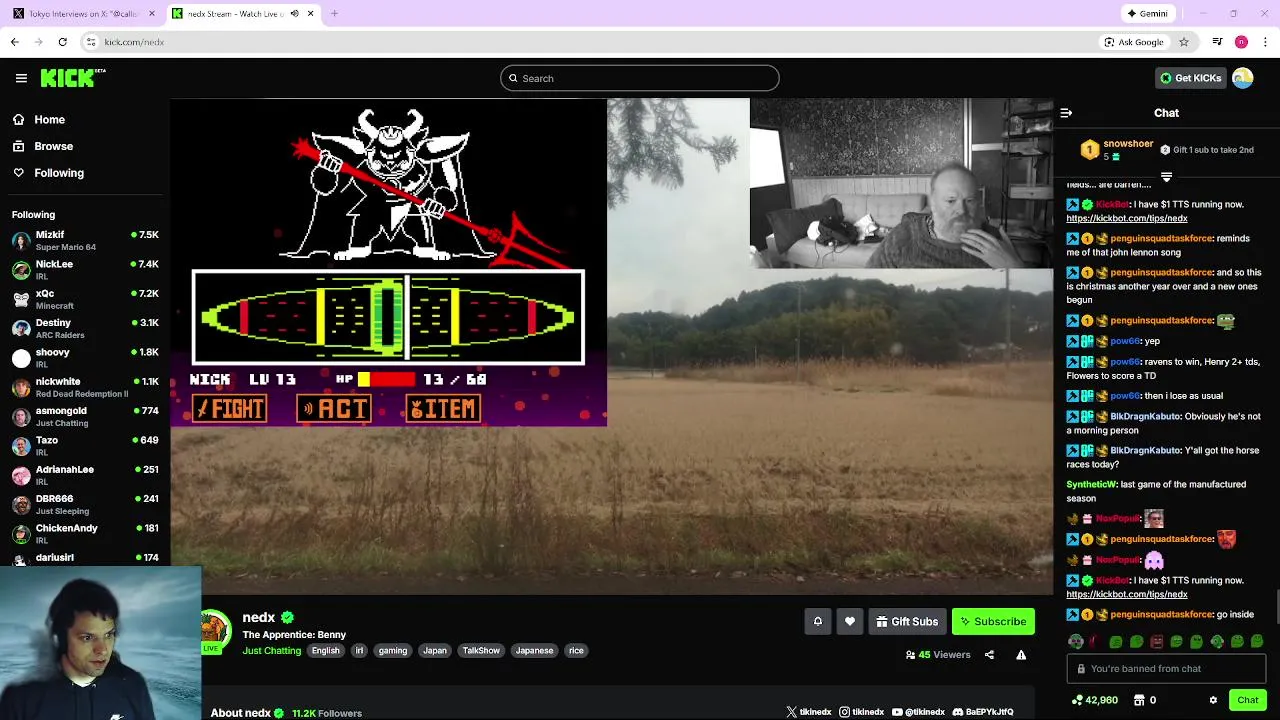Screen dimensions: 1280x720
Task: Go to Home in the sidebar
Action: [x=49, y=120]
